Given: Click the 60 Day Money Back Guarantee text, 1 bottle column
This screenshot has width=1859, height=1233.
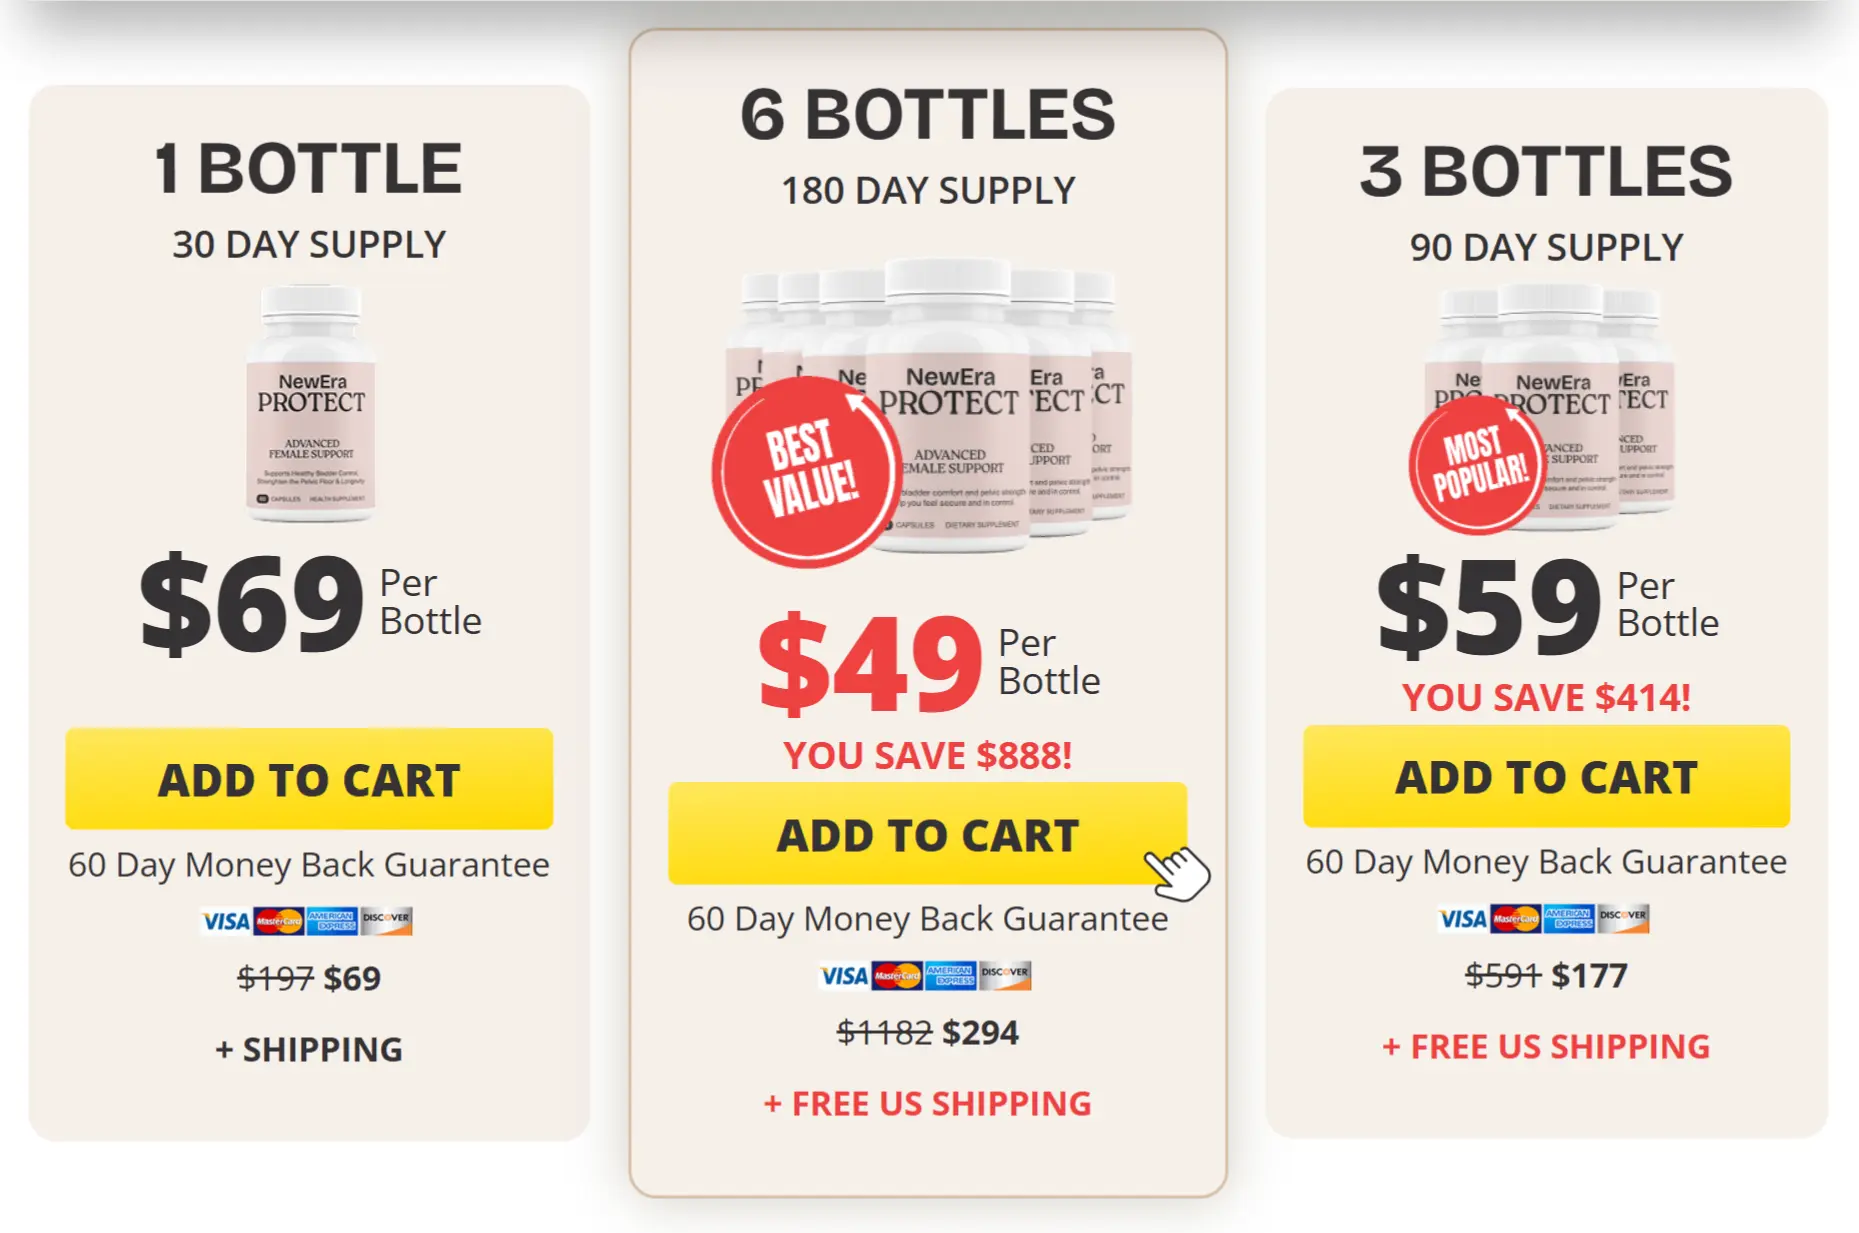Looking at the screenshot, I should click(x=310, y=864).
